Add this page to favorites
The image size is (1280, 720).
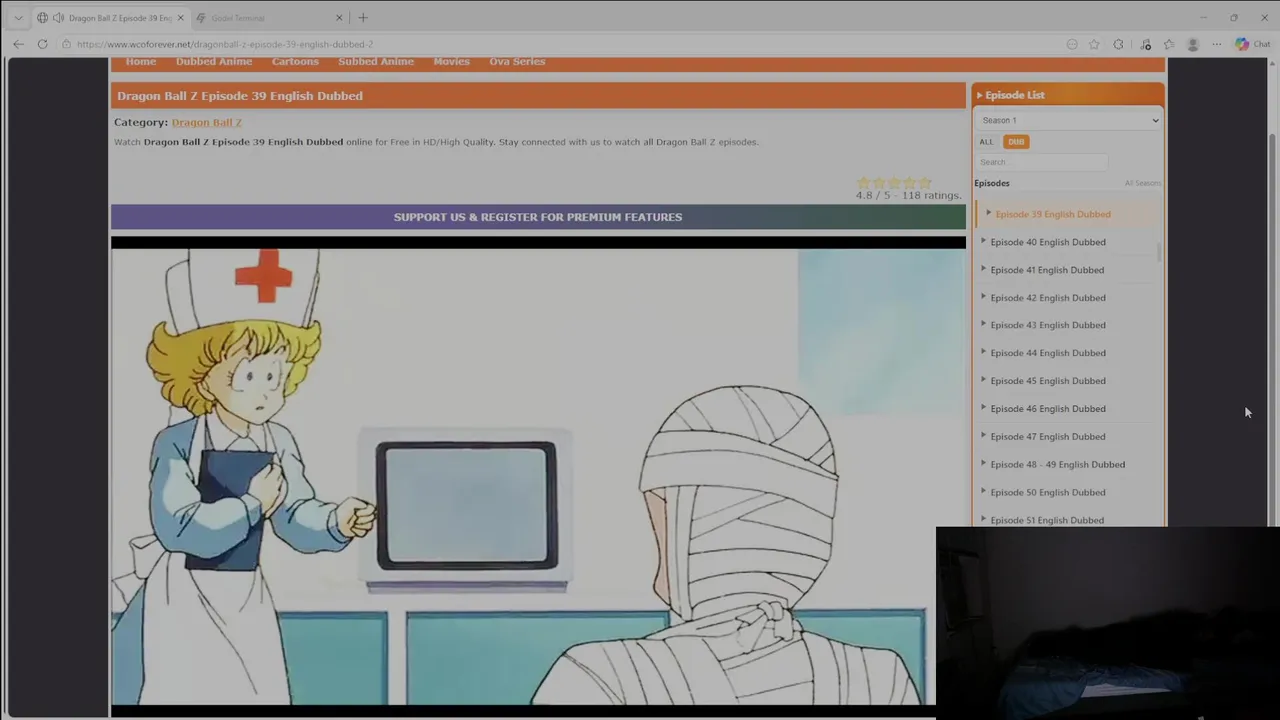[1094, 44]
